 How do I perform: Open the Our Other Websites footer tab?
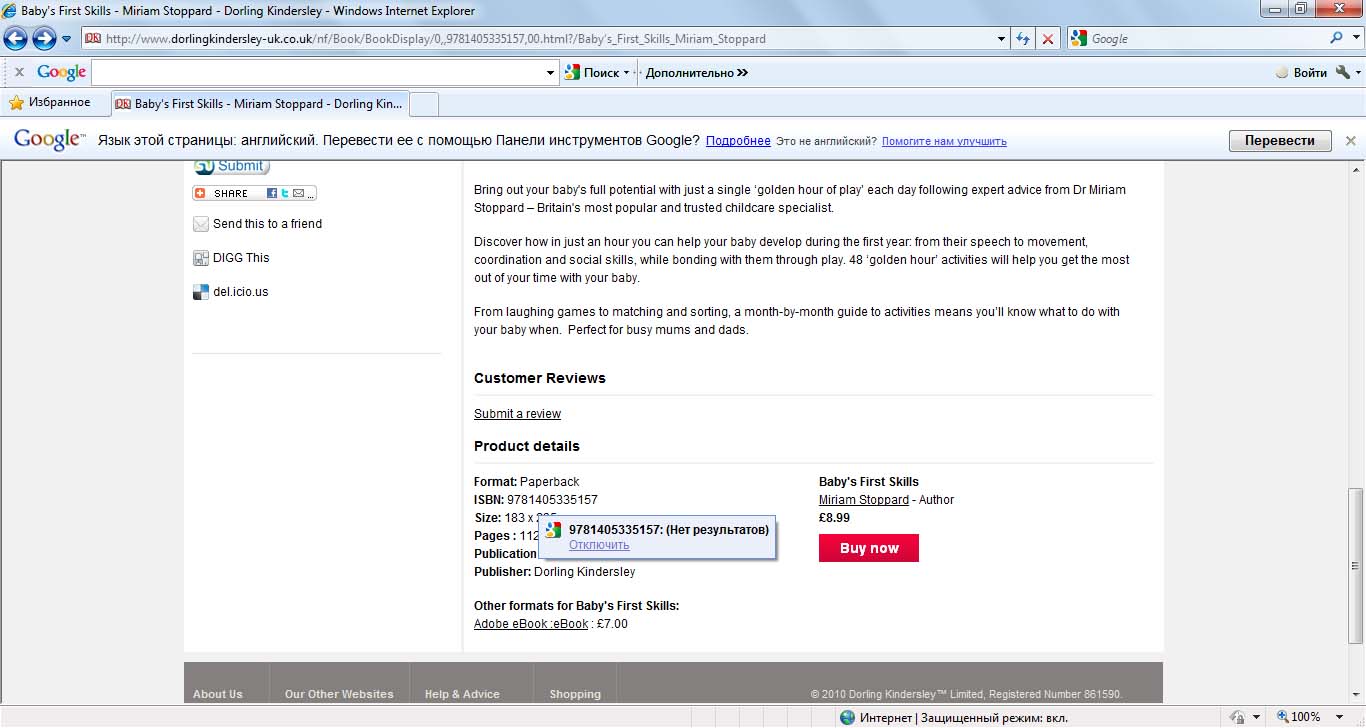pos(339,694)
